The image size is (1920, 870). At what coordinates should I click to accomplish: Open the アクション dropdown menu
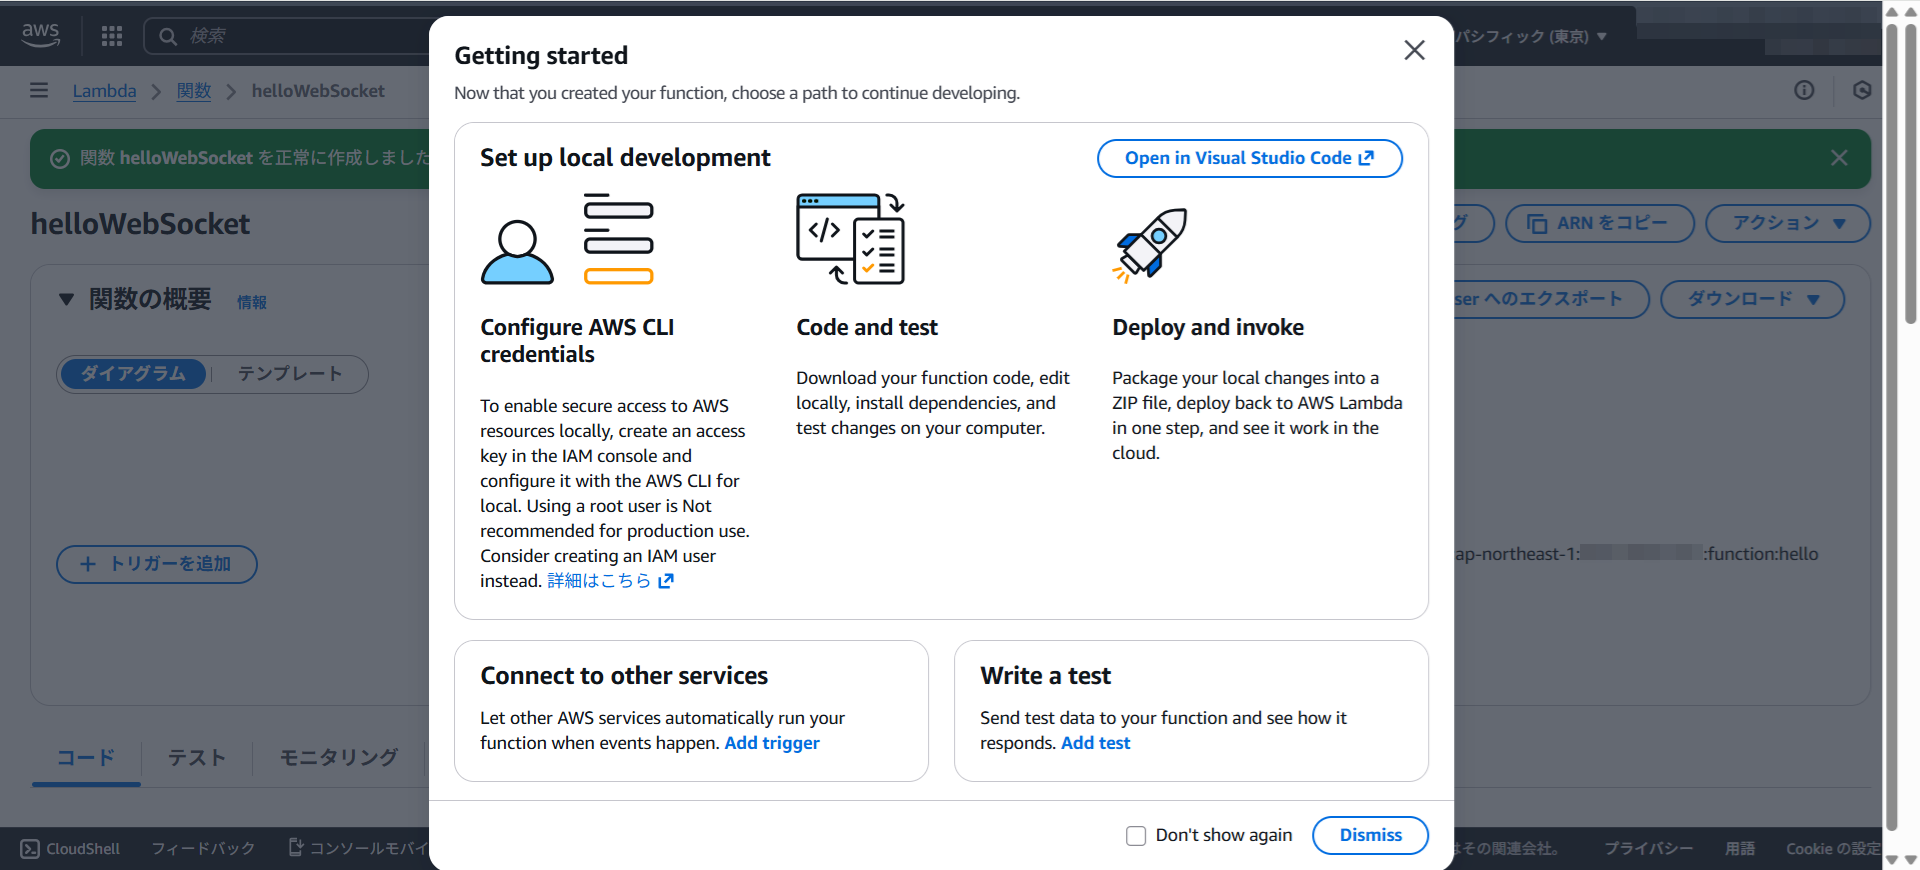1787,223
